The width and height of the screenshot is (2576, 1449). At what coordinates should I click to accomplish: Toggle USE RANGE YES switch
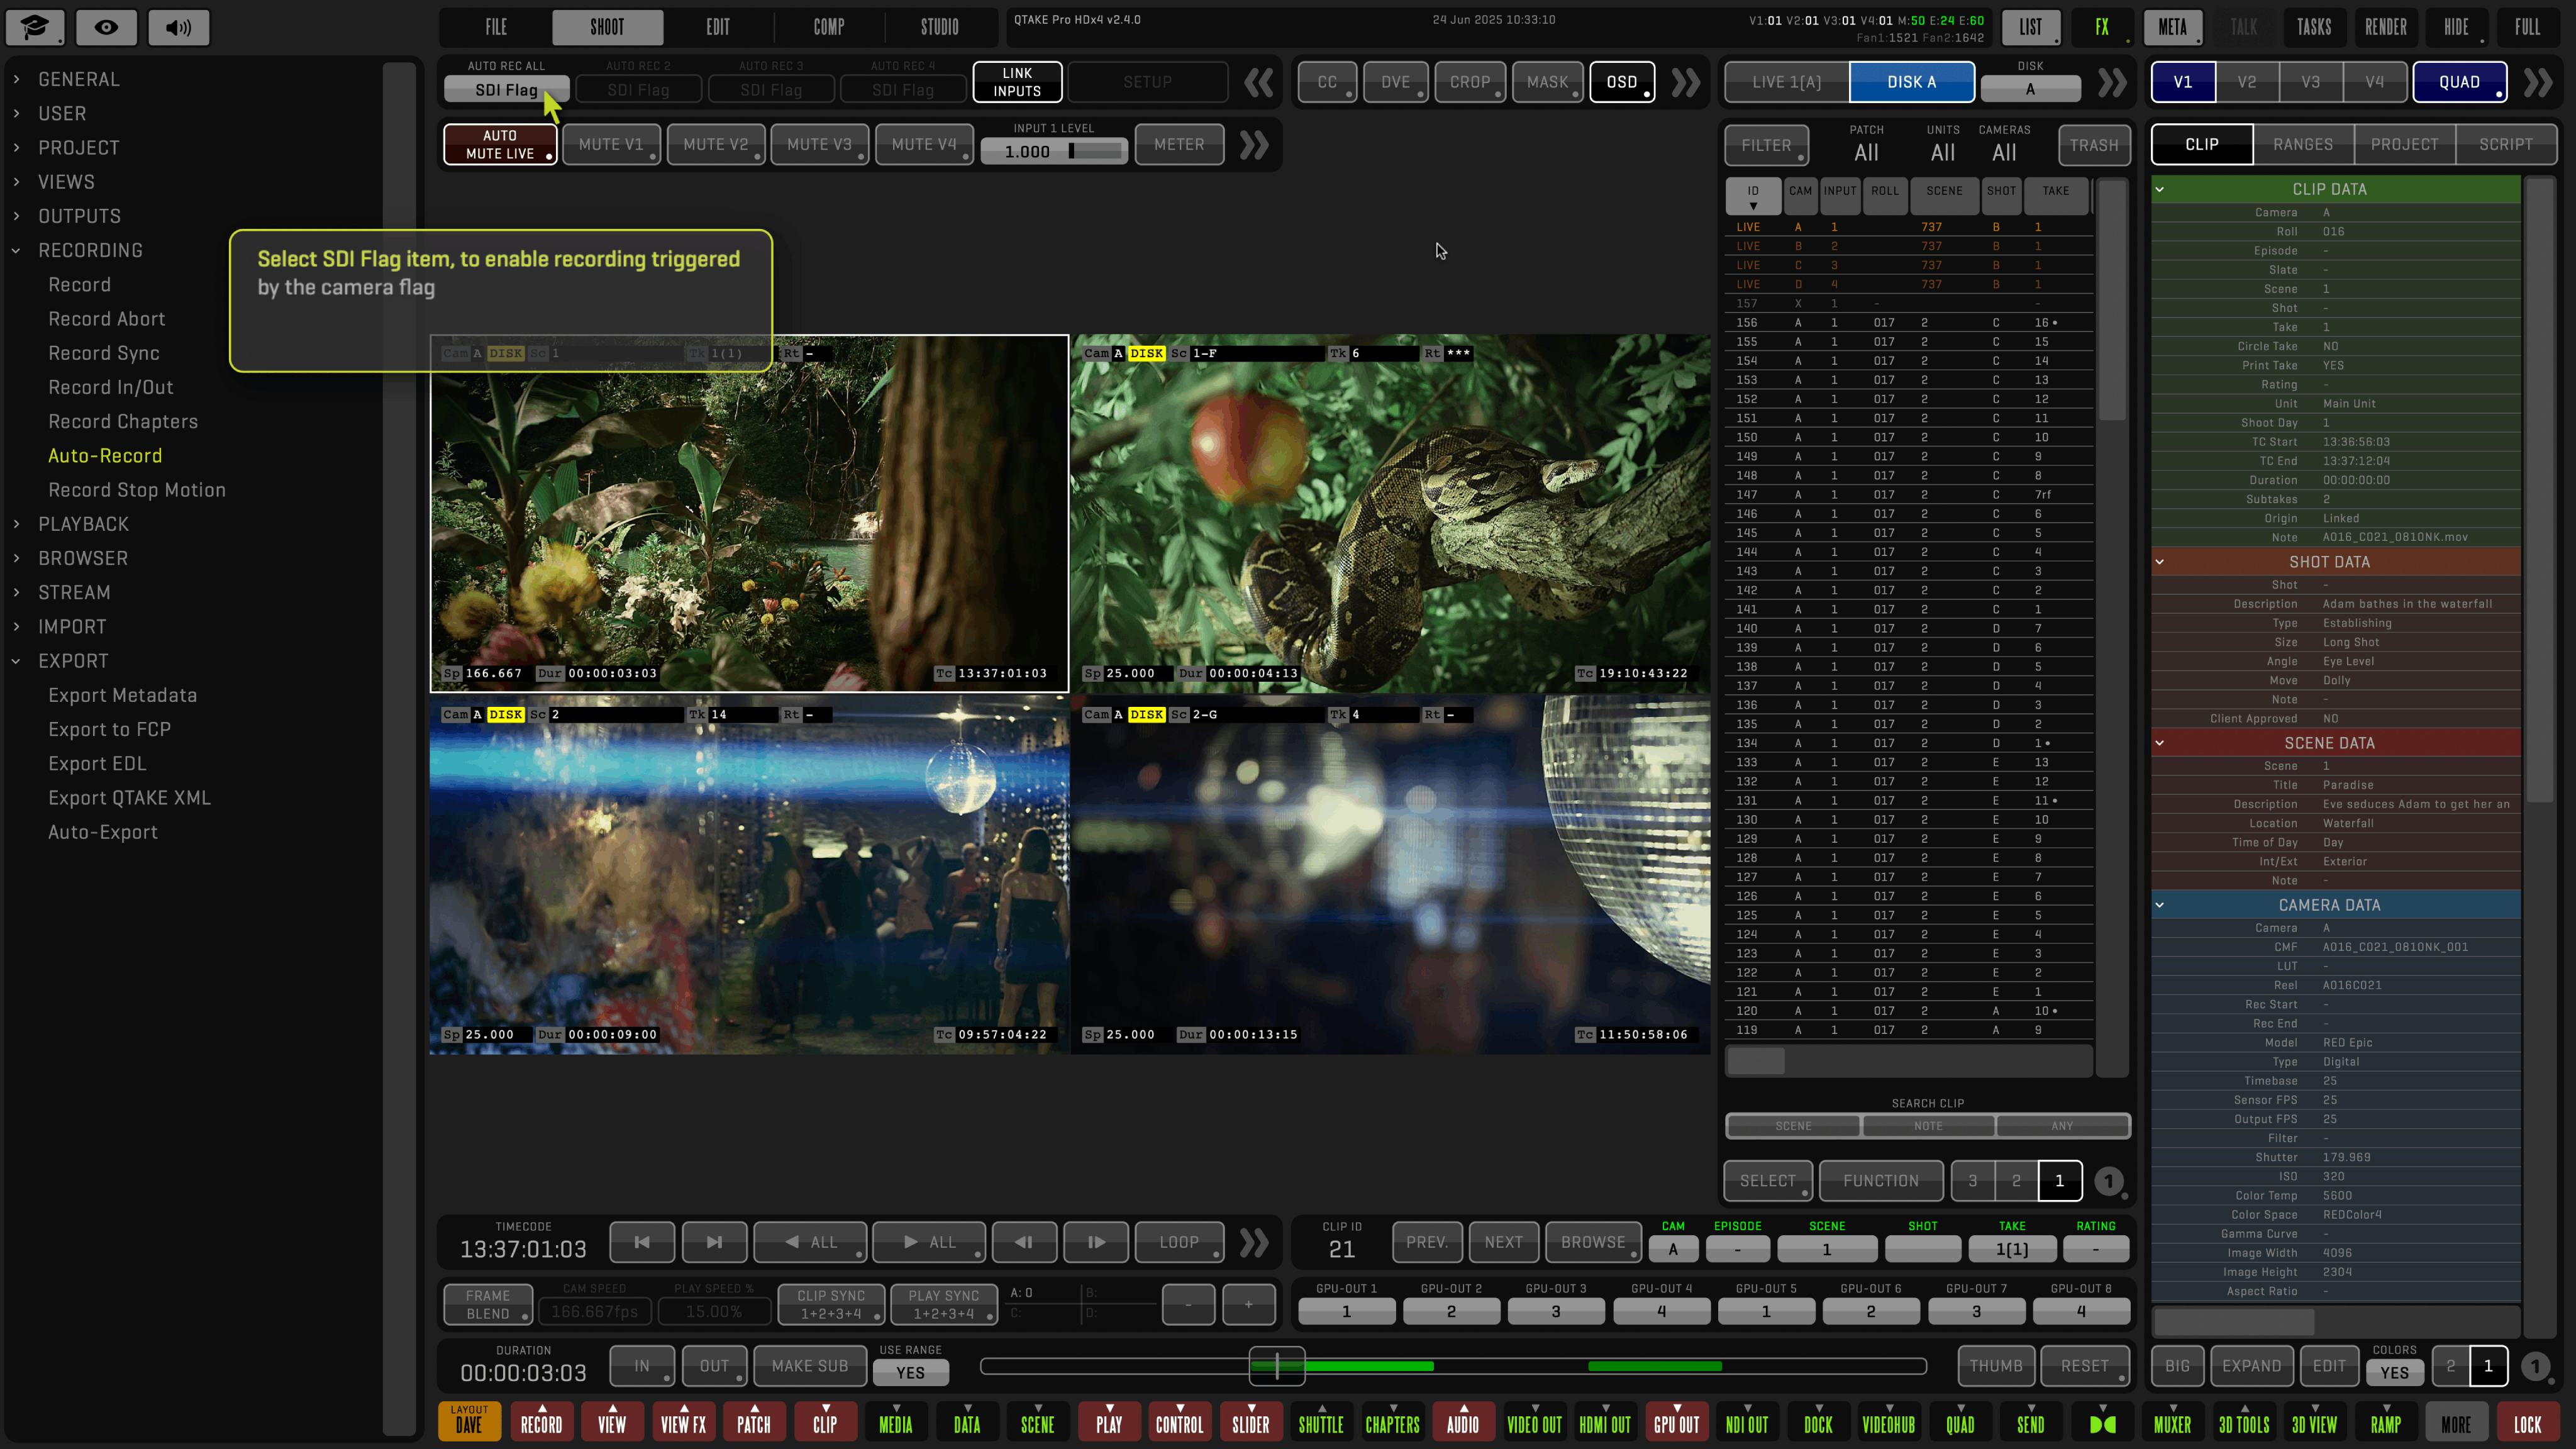(x=910, y=1373)
